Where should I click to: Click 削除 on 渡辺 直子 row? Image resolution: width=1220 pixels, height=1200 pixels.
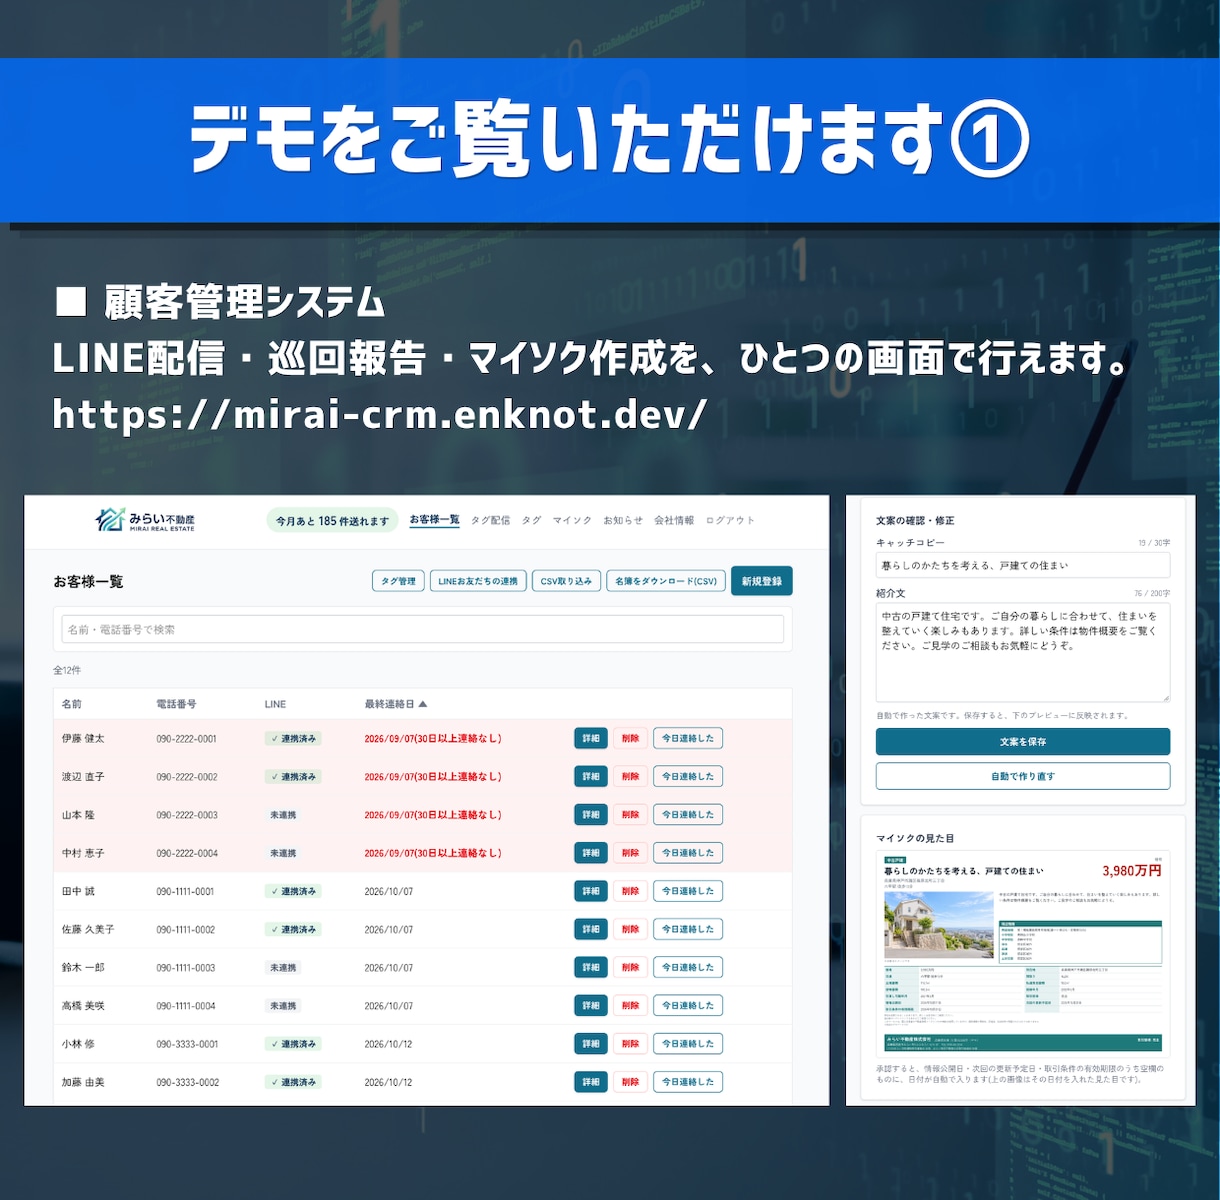[630, 776]
